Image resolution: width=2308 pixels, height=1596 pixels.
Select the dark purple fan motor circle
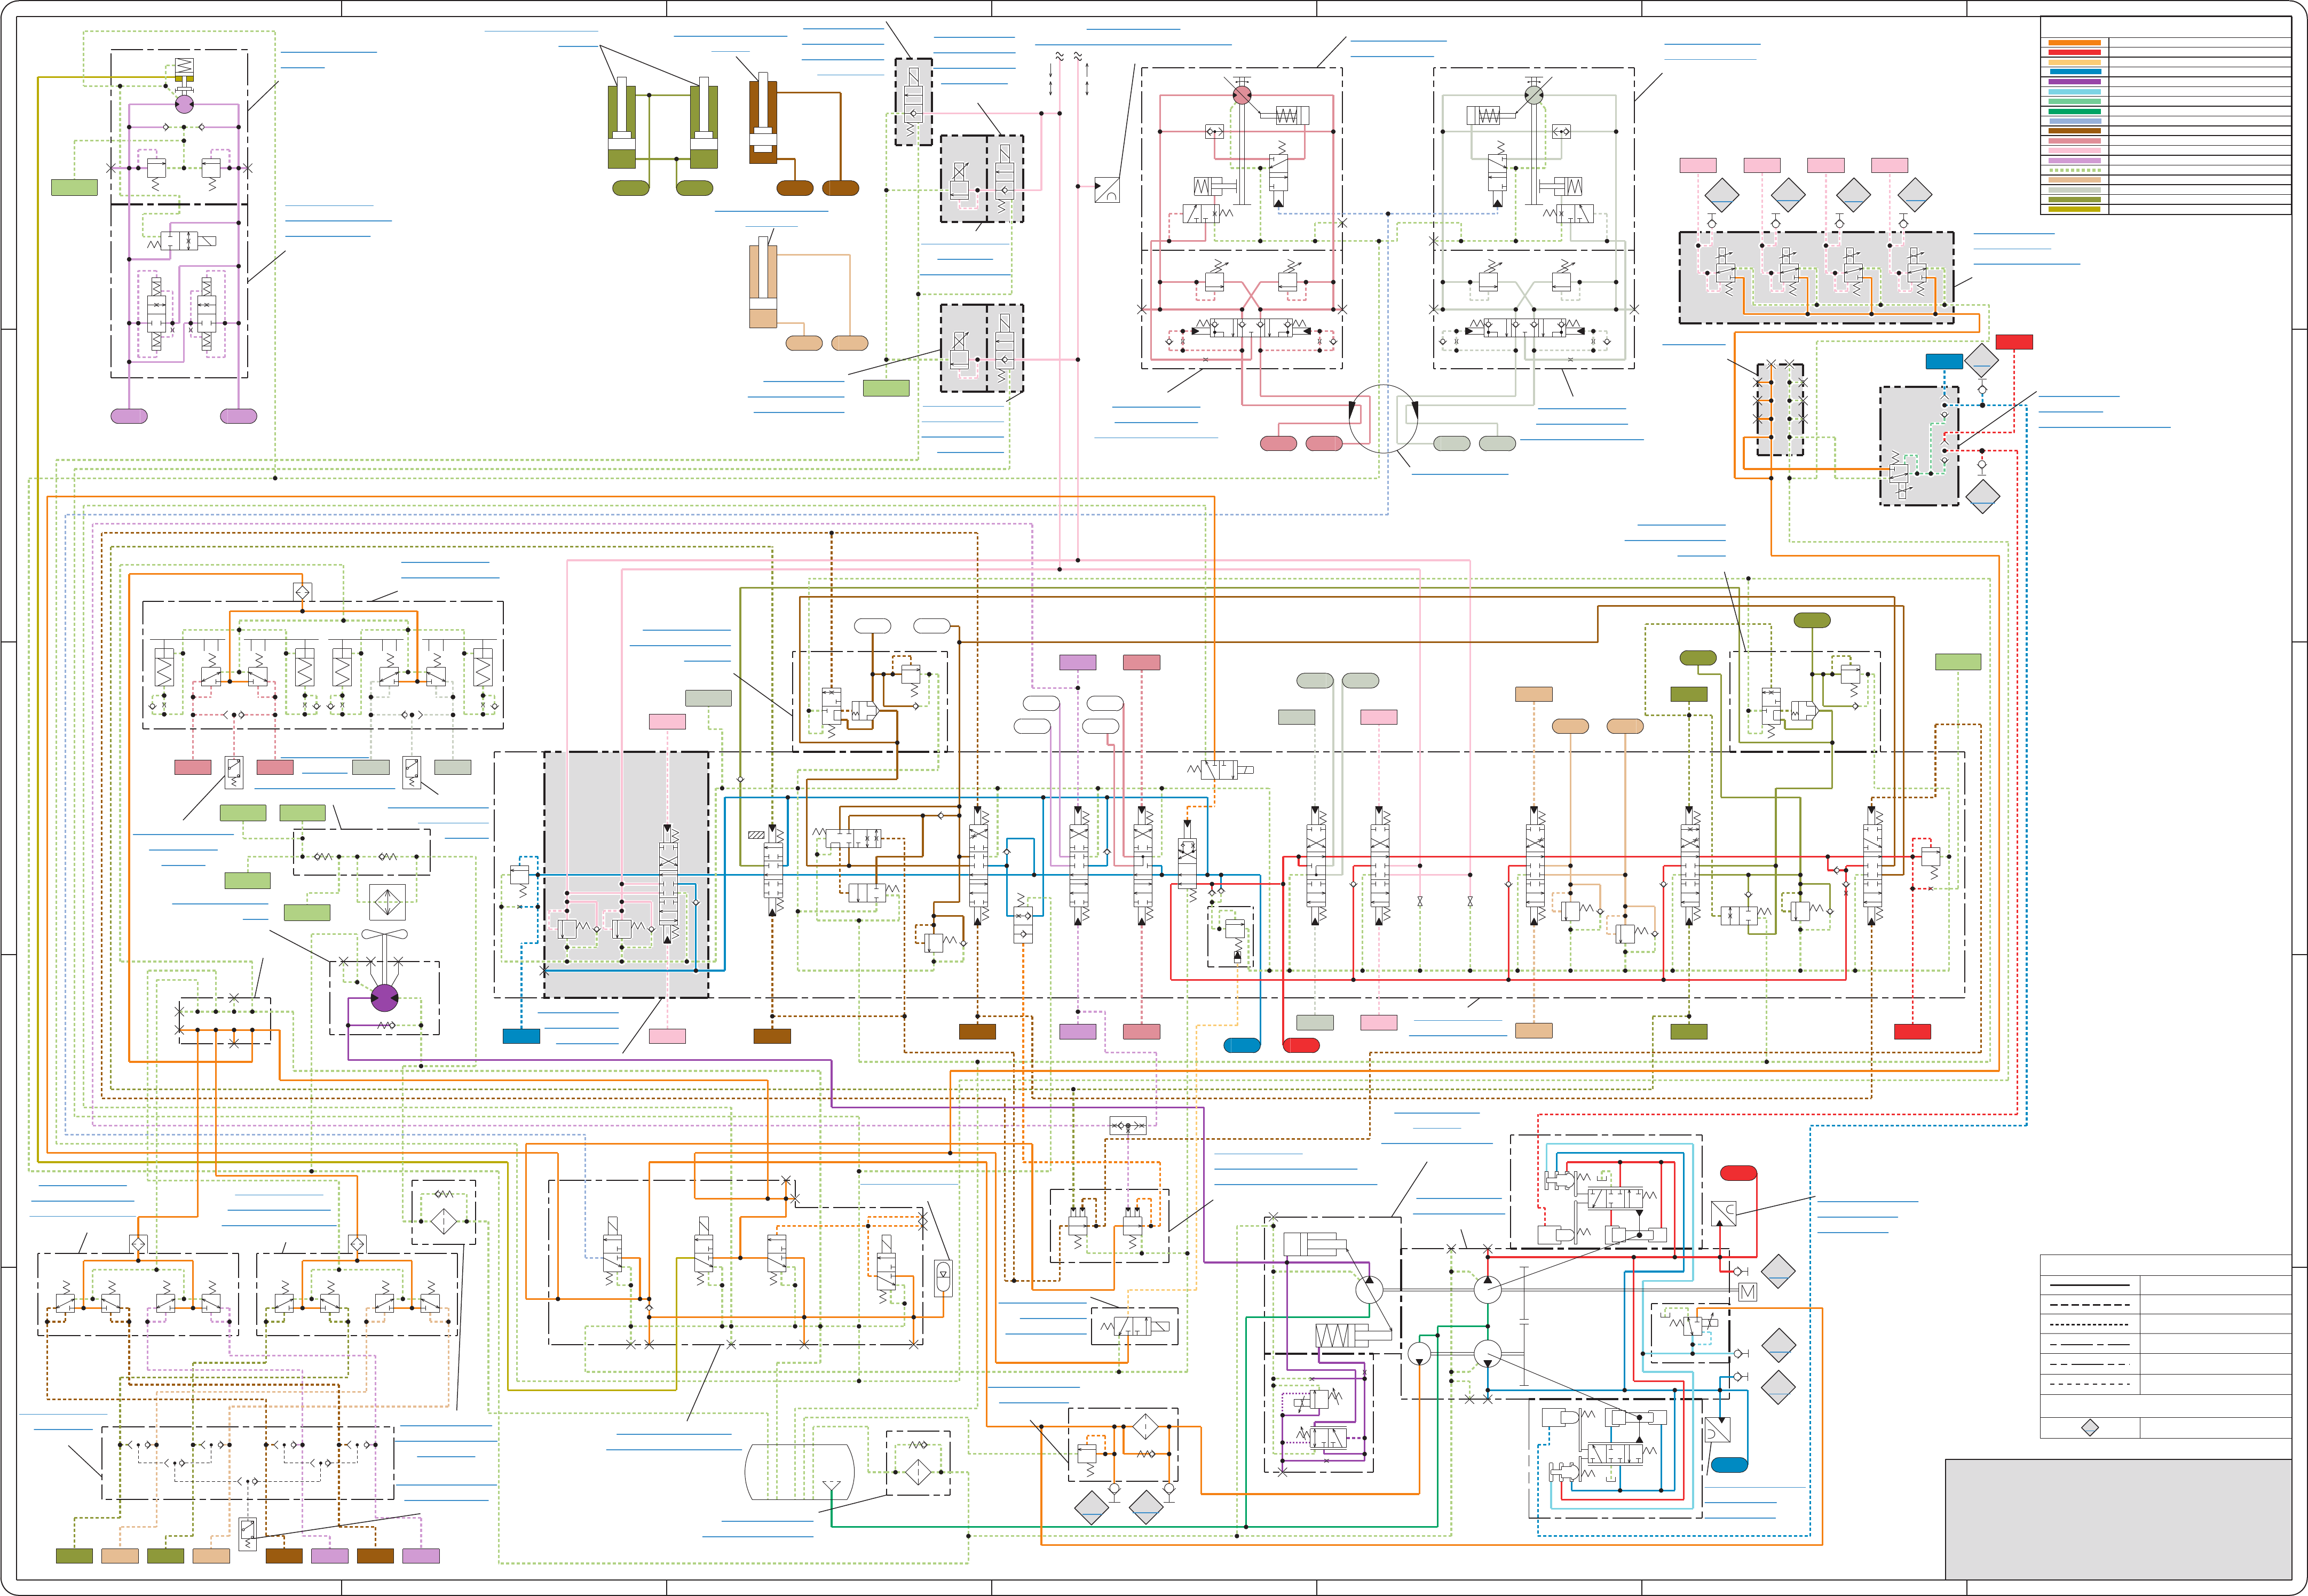point(385,998)
